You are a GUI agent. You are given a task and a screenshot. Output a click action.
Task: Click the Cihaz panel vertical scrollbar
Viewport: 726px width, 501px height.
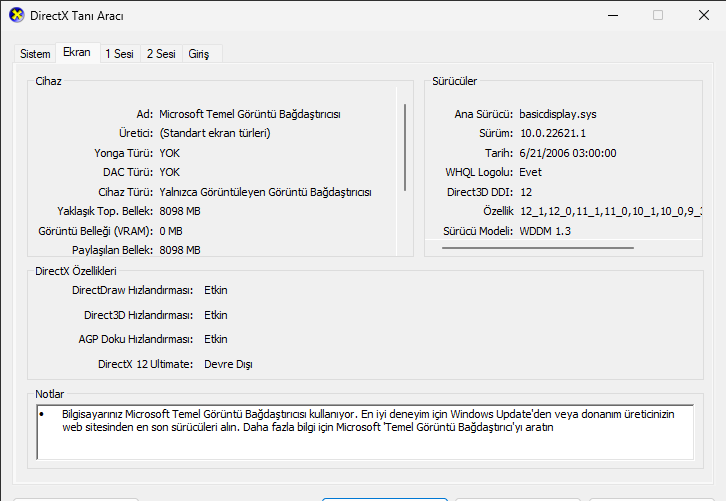(405, 147)
